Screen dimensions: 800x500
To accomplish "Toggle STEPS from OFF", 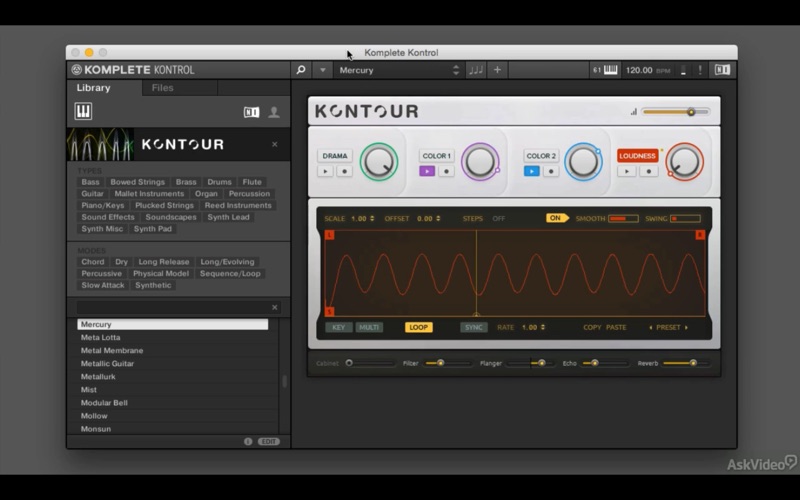I will (x=498, y=218).
